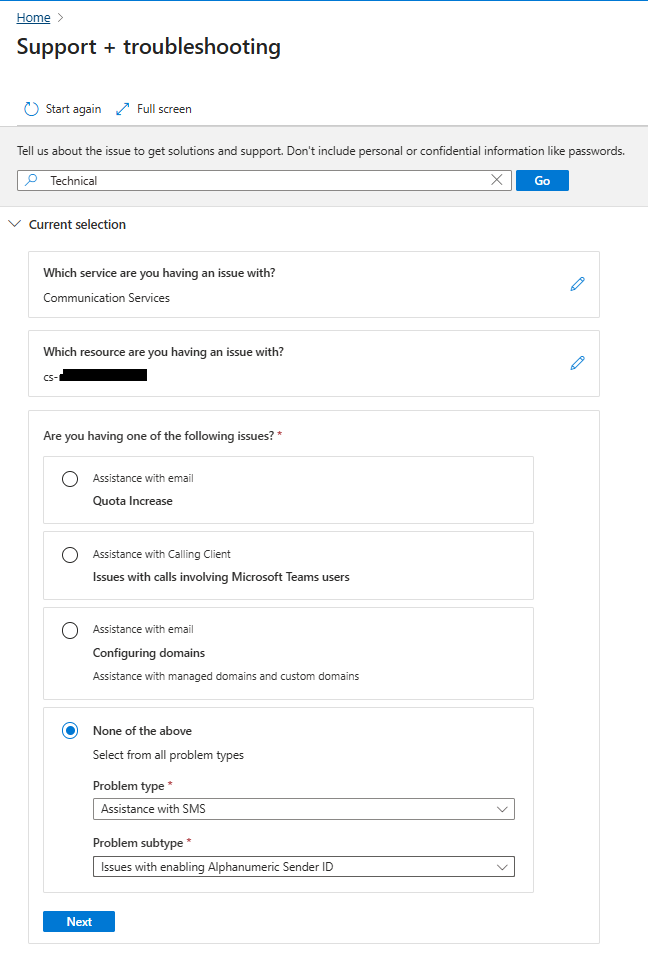This screenshot has height=963, width=648.
Task: Choose the Configuring domains radio option
Action: point(70,630)
